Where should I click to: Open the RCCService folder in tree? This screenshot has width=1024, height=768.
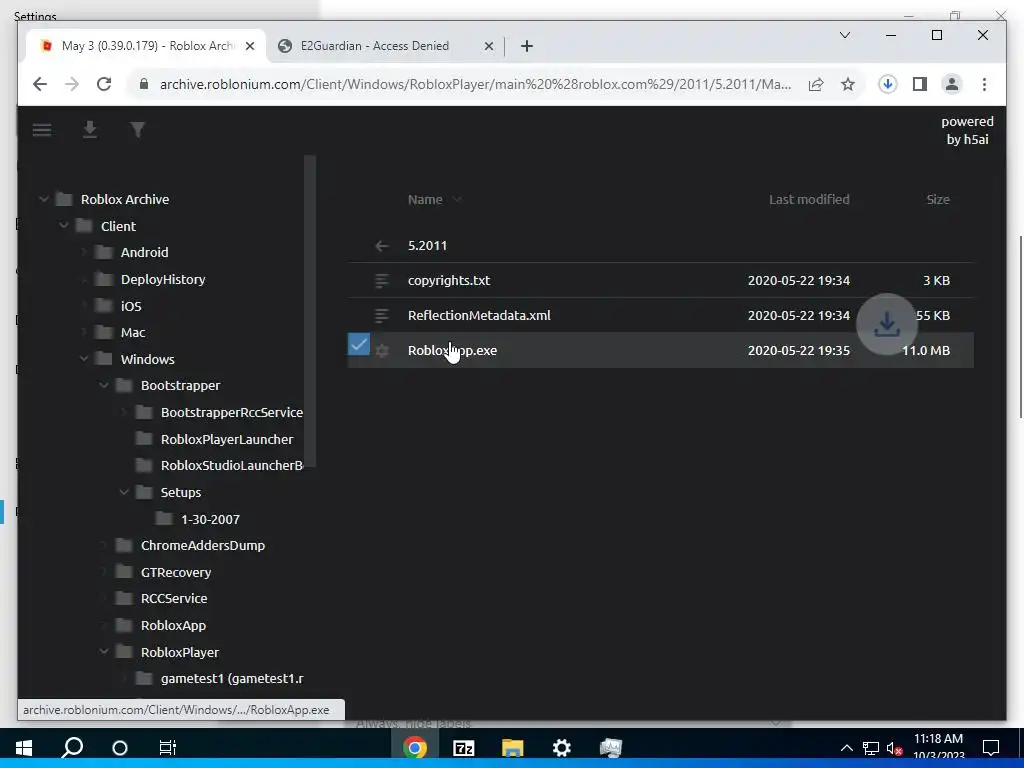pos(174,598)
